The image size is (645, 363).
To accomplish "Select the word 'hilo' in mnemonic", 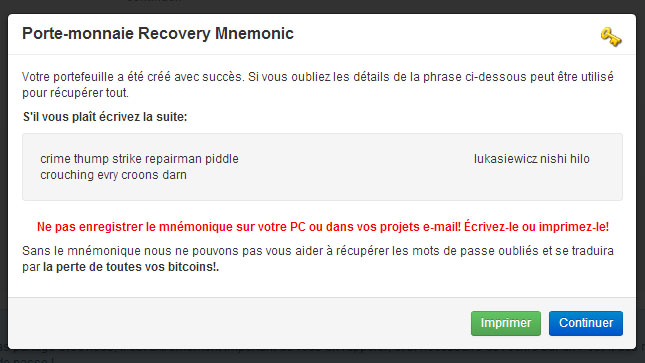I will tap(580, 159).
